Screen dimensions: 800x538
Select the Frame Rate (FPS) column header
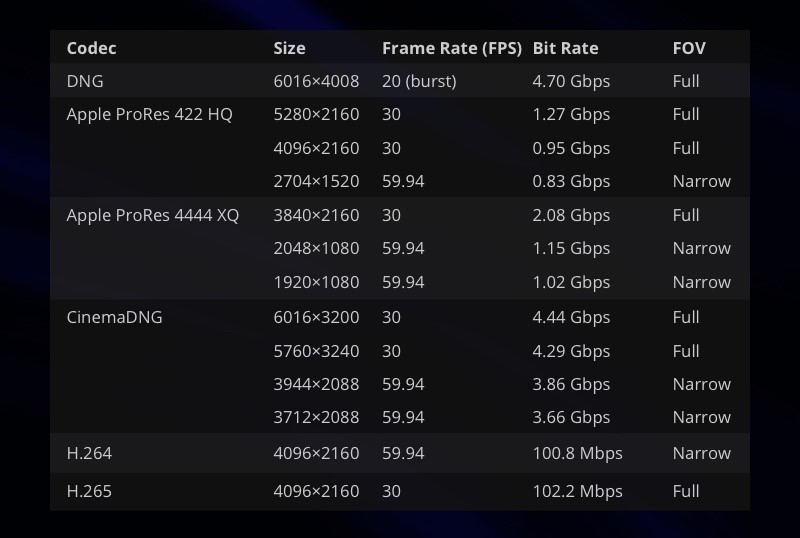coord(452,48)
